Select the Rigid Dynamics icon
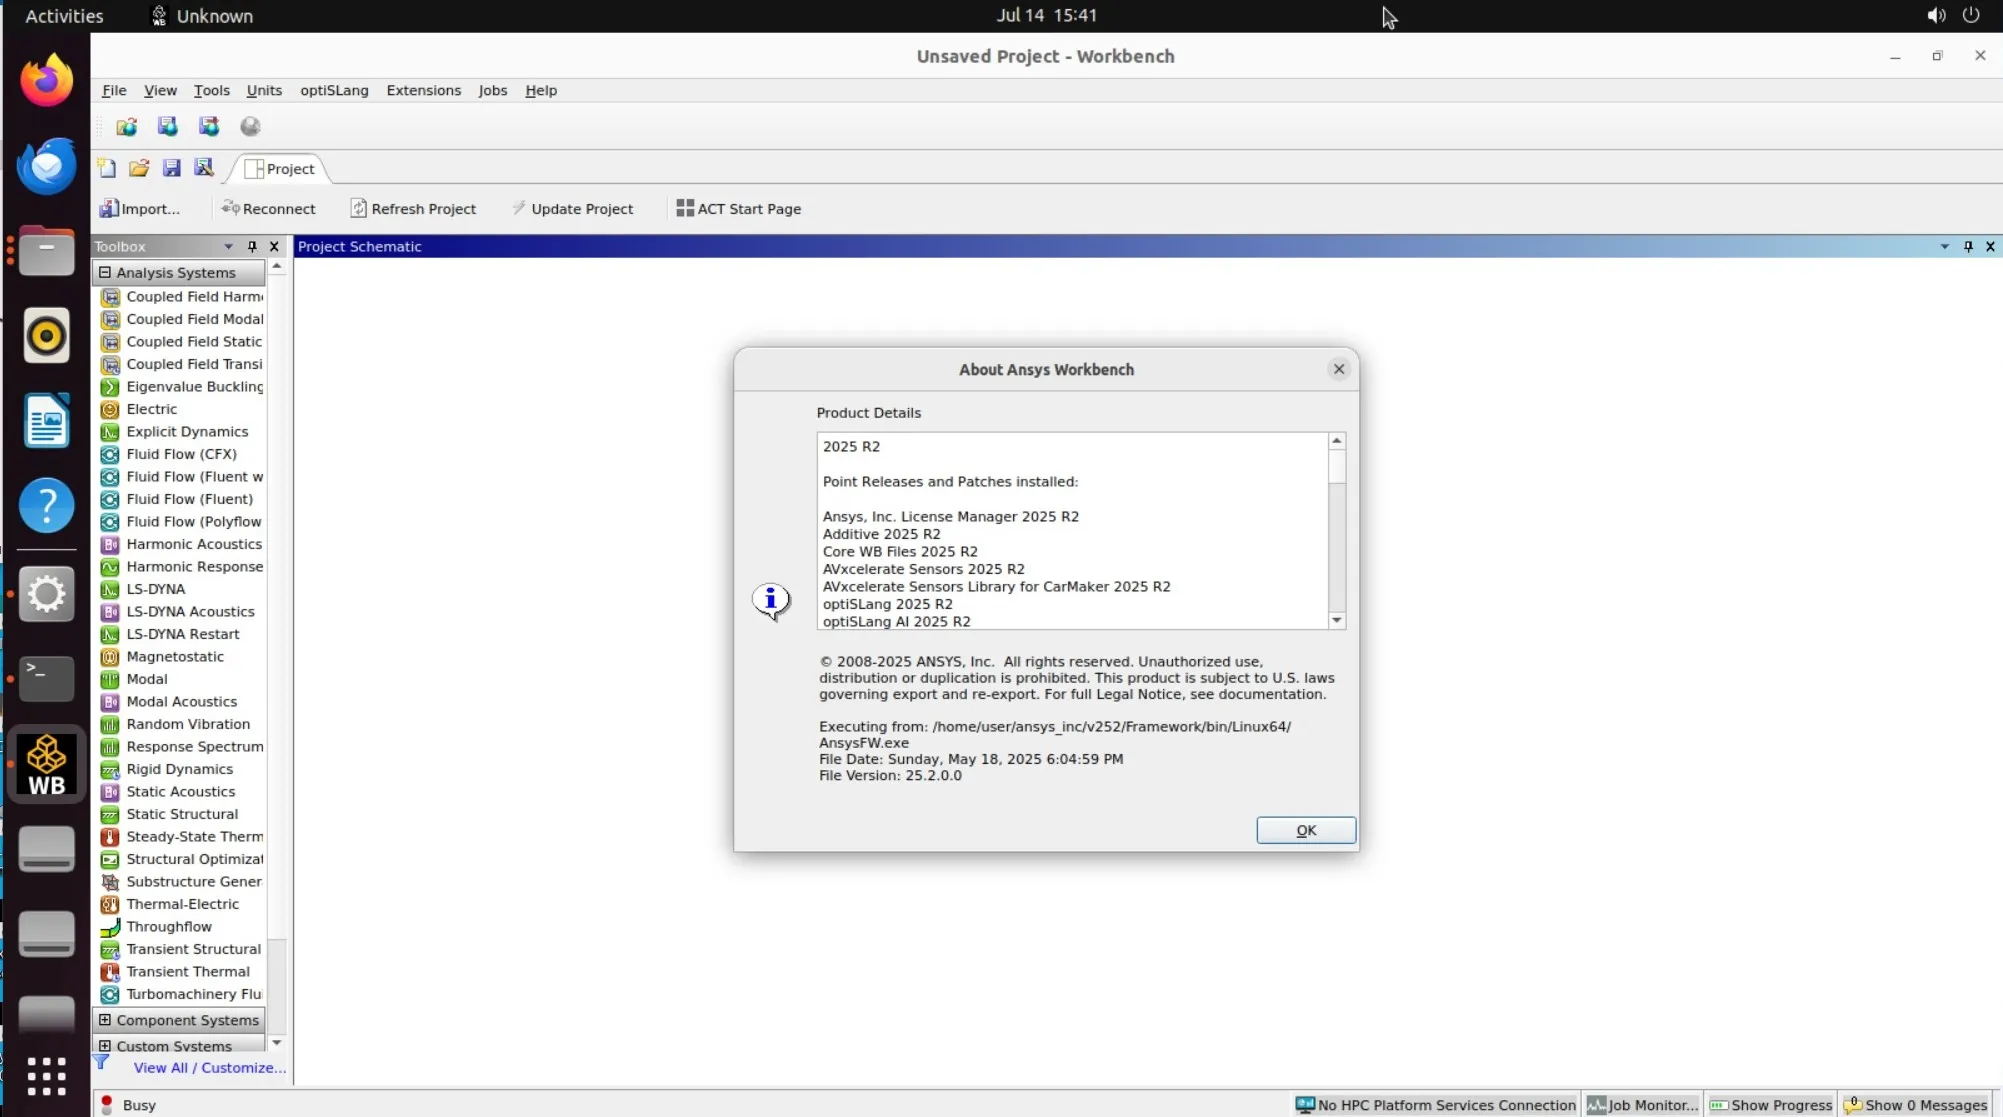Viewport: 2003px width, 1117px height. 110,769
